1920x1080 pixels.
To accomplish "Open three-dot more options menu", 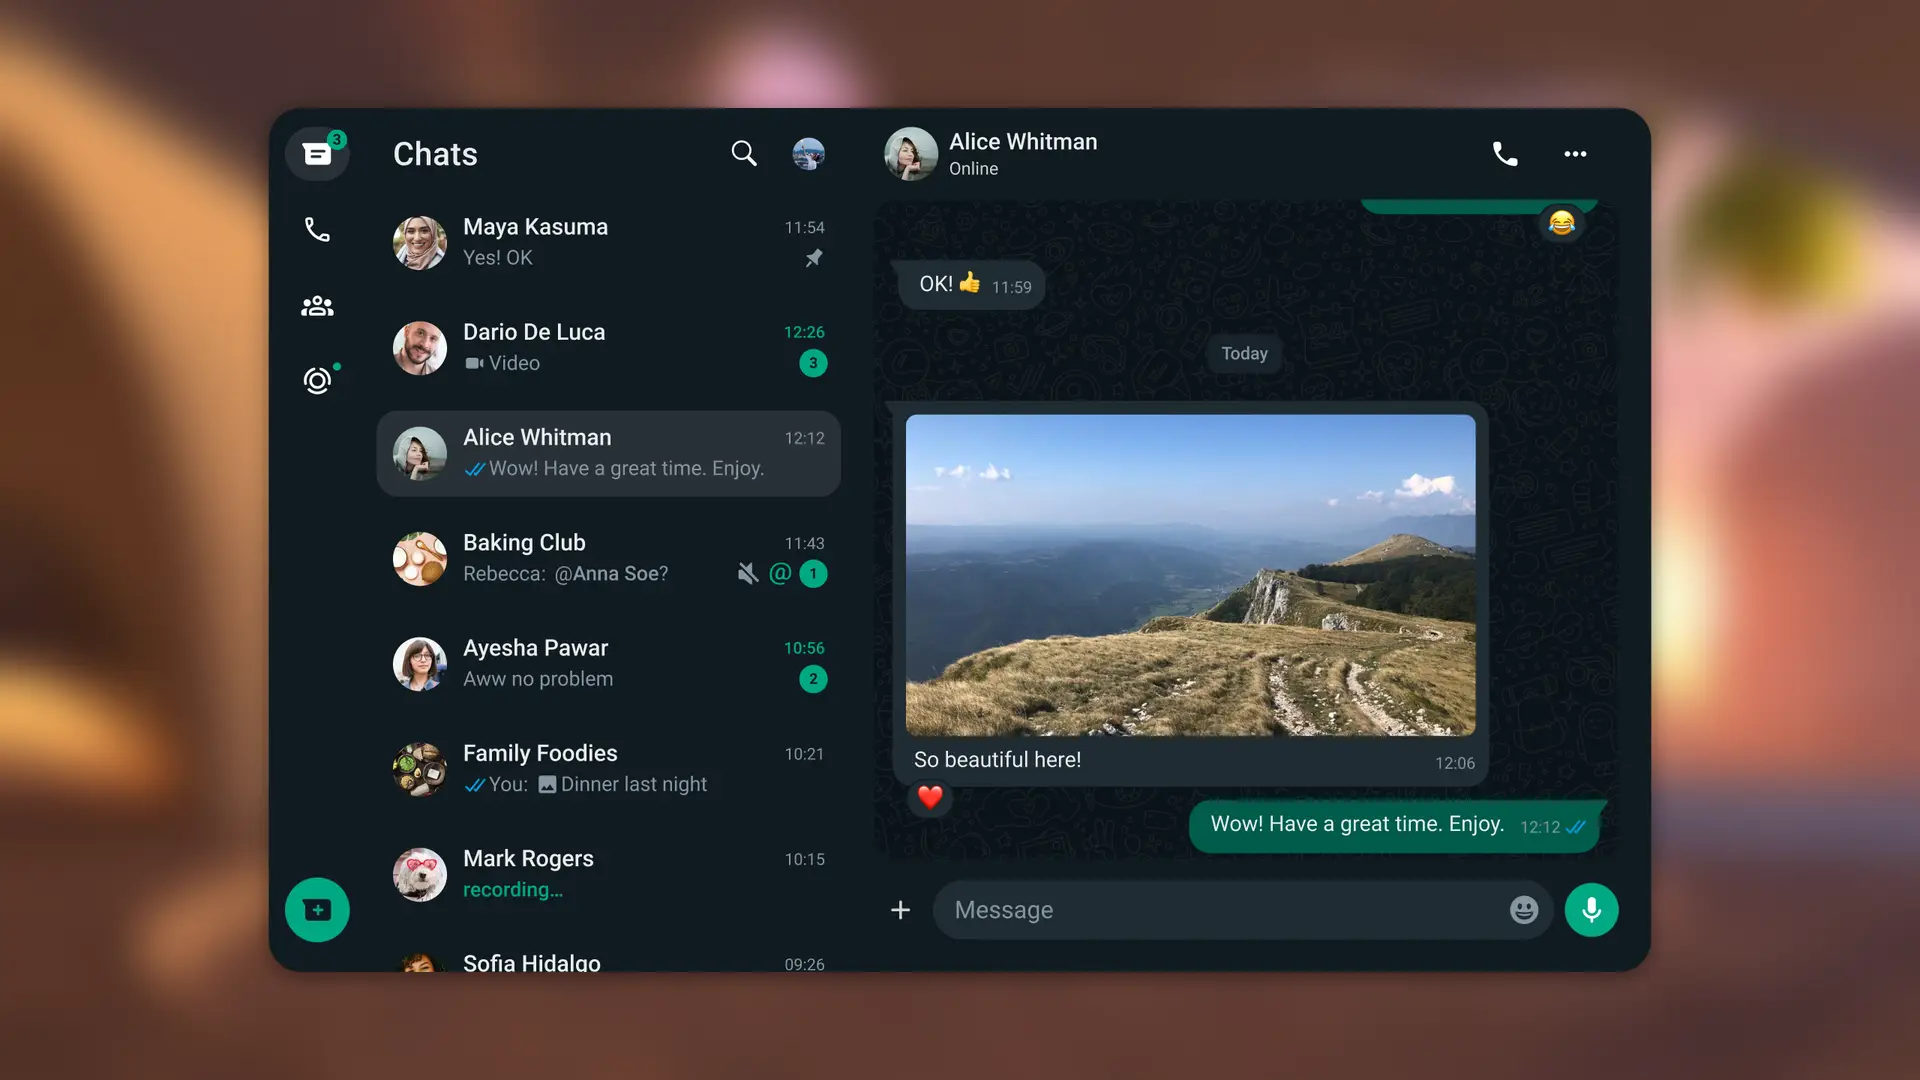I will 1575,154.
